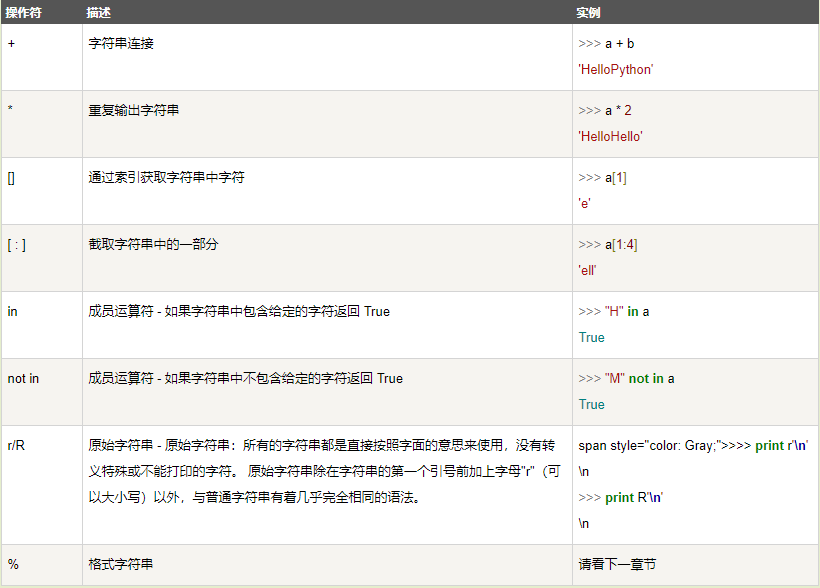Image resolution: width=820 pixels, height=588 pixels.
Task: Click the 实例 column header
Action: pos(588,13)
